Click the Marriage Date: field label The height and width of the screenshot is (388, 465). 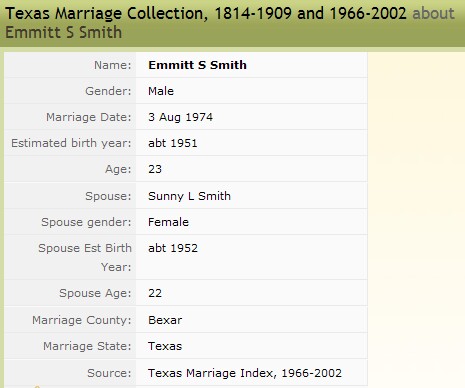[x=89, y=117]
